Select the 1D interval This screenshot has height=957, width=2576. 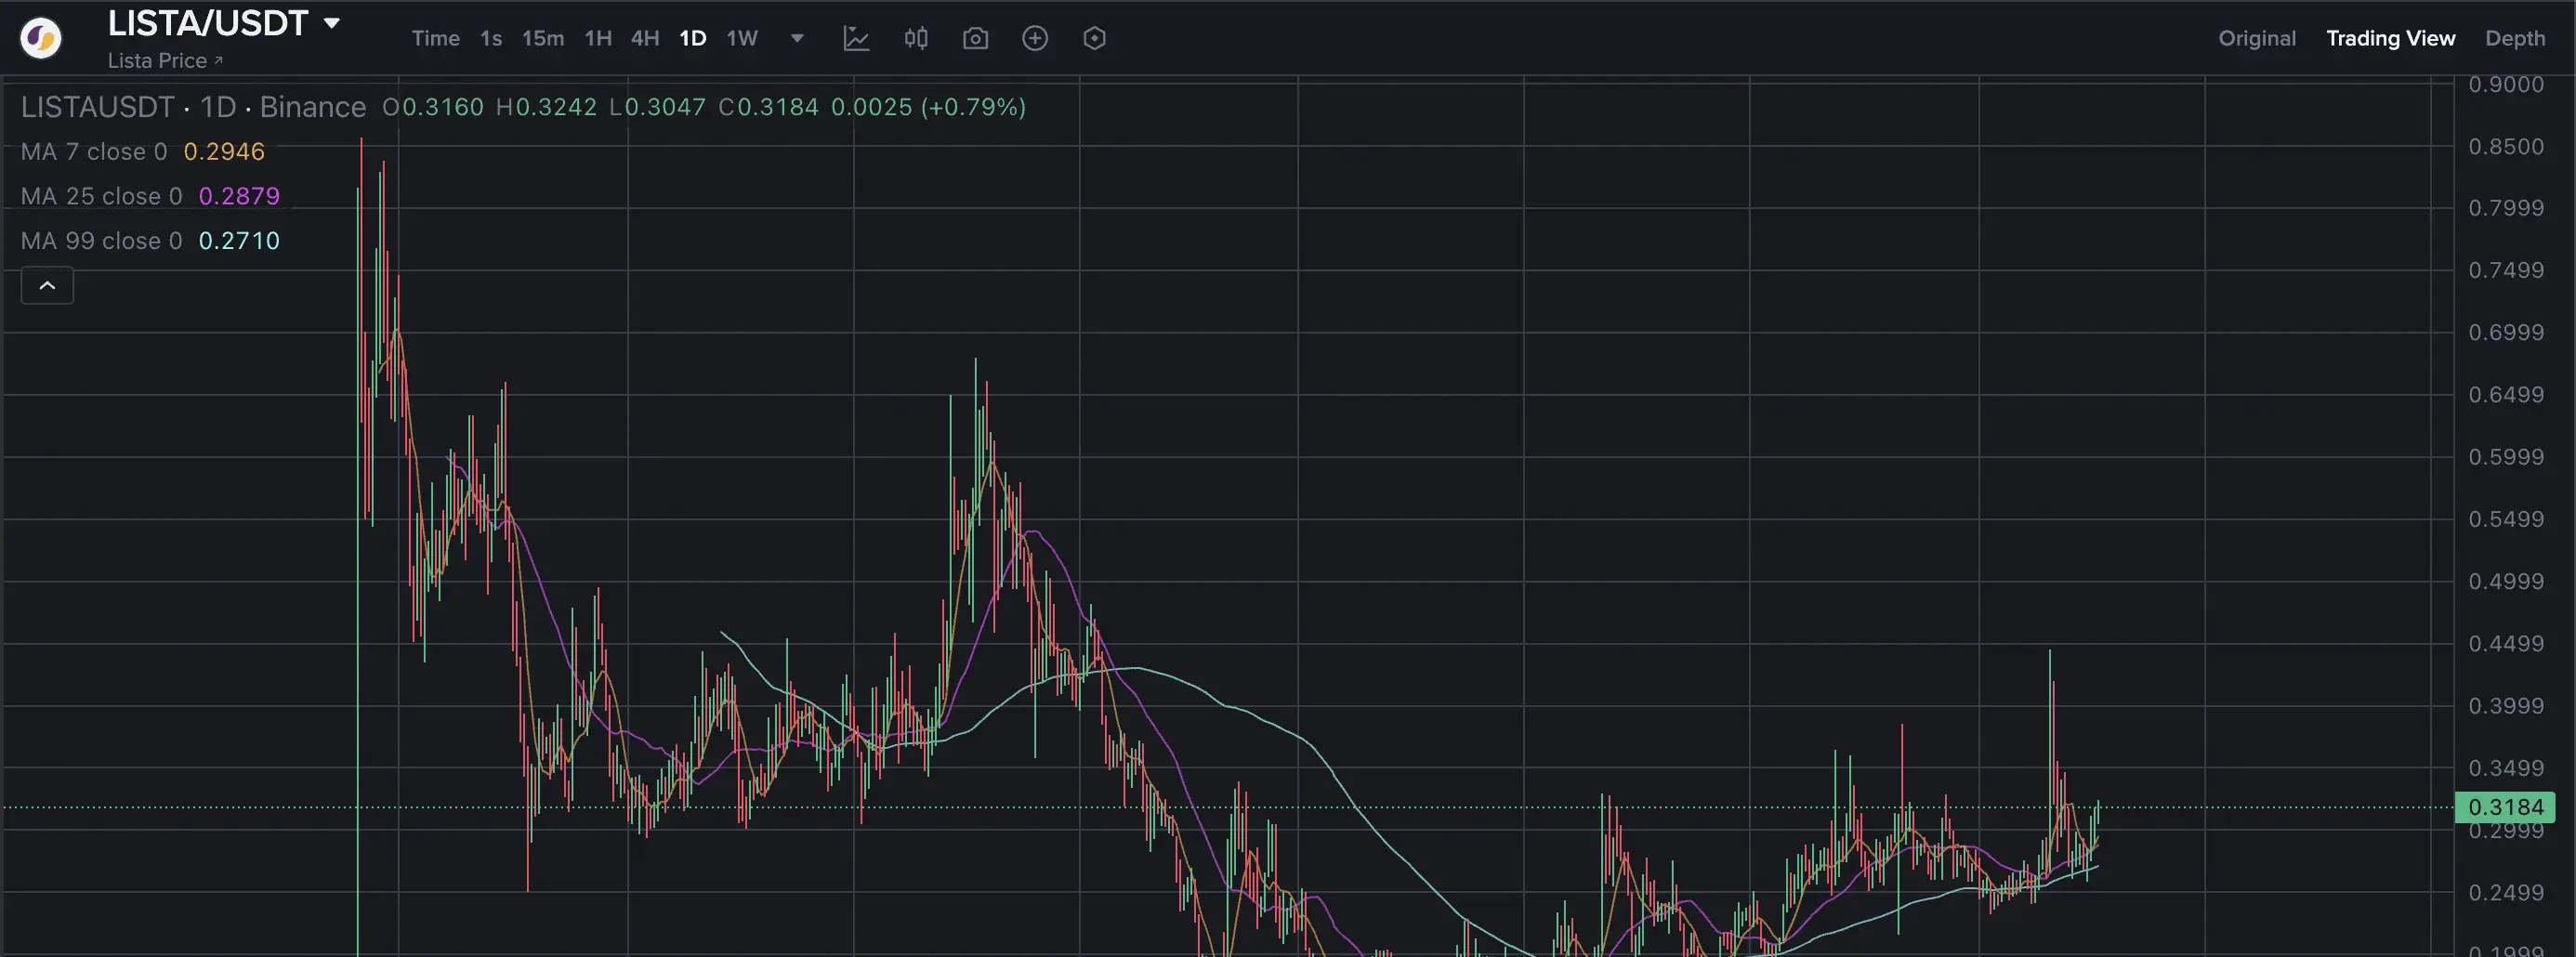tap(693, 38)
